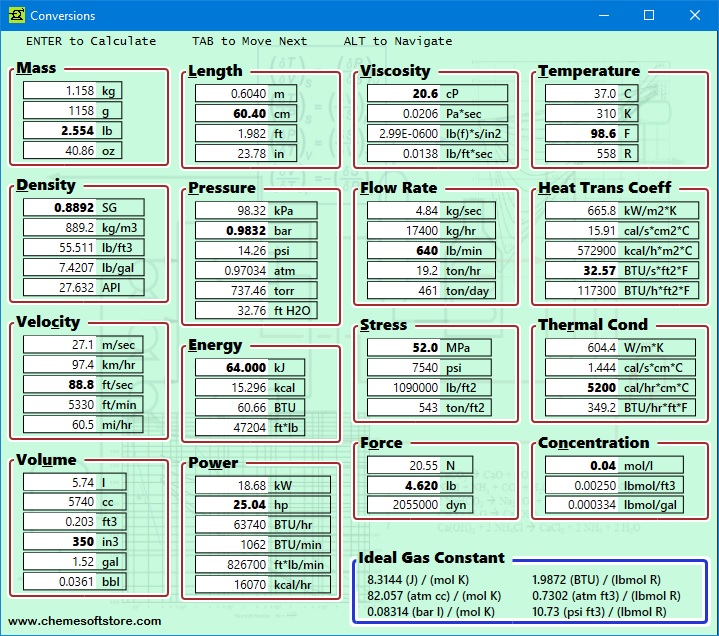This screenshot has width=719, height=636.
Task: Click the Force lb input field
Action: (x=404, y=485)
